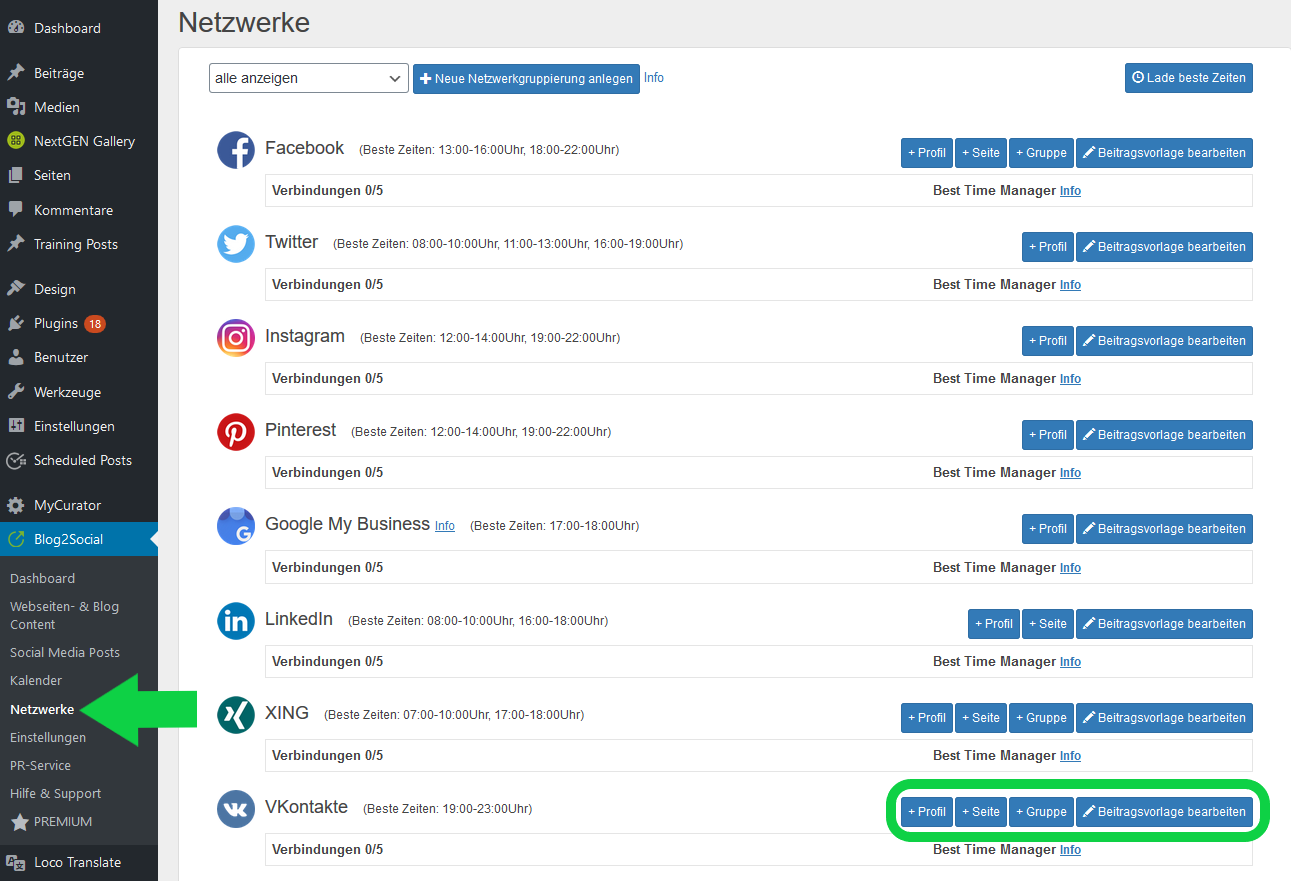
Task: Open the PR-Service submenu item
Action: (x=40, y=765)
